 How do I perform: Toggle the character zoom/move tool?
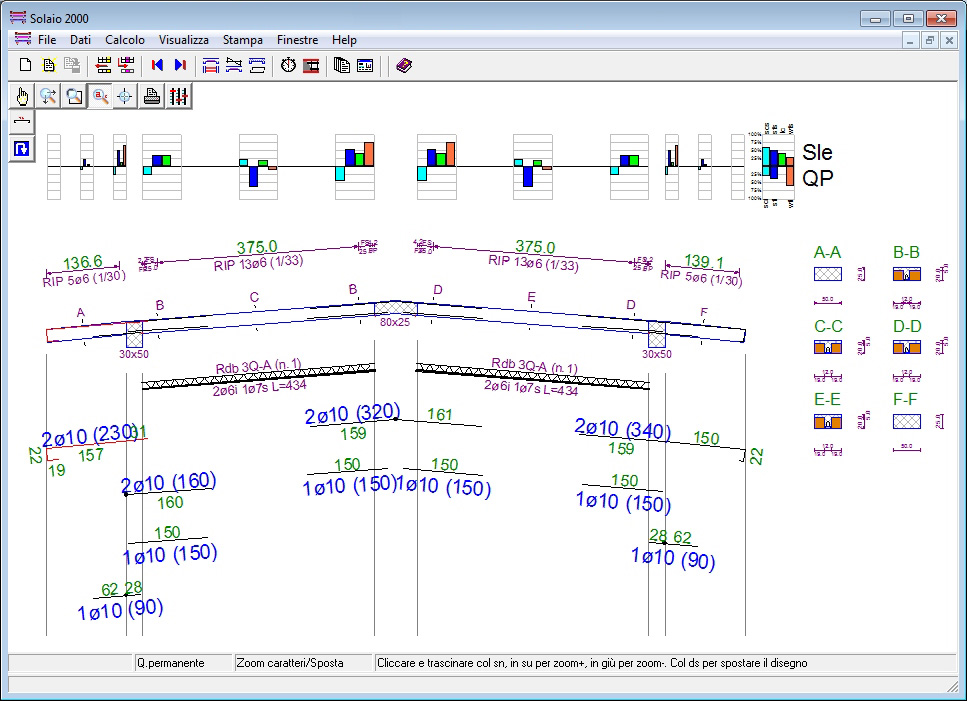point(100,96)
